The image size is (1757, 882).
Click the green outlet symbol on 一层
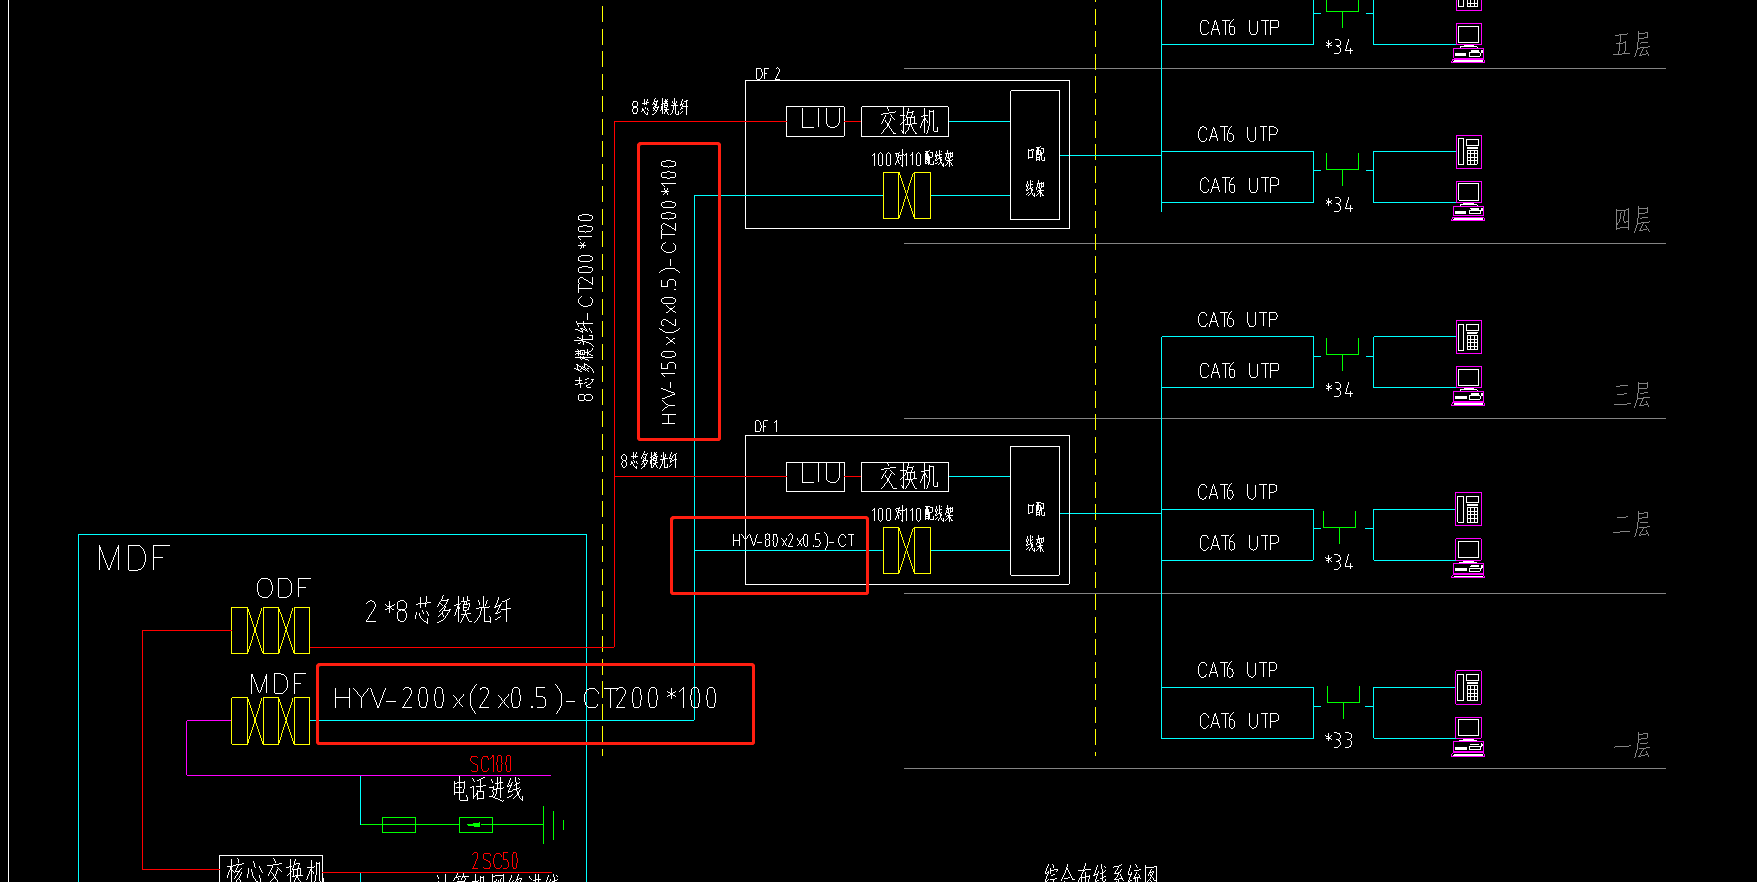pyautogui.click(x=1342, y=700)
